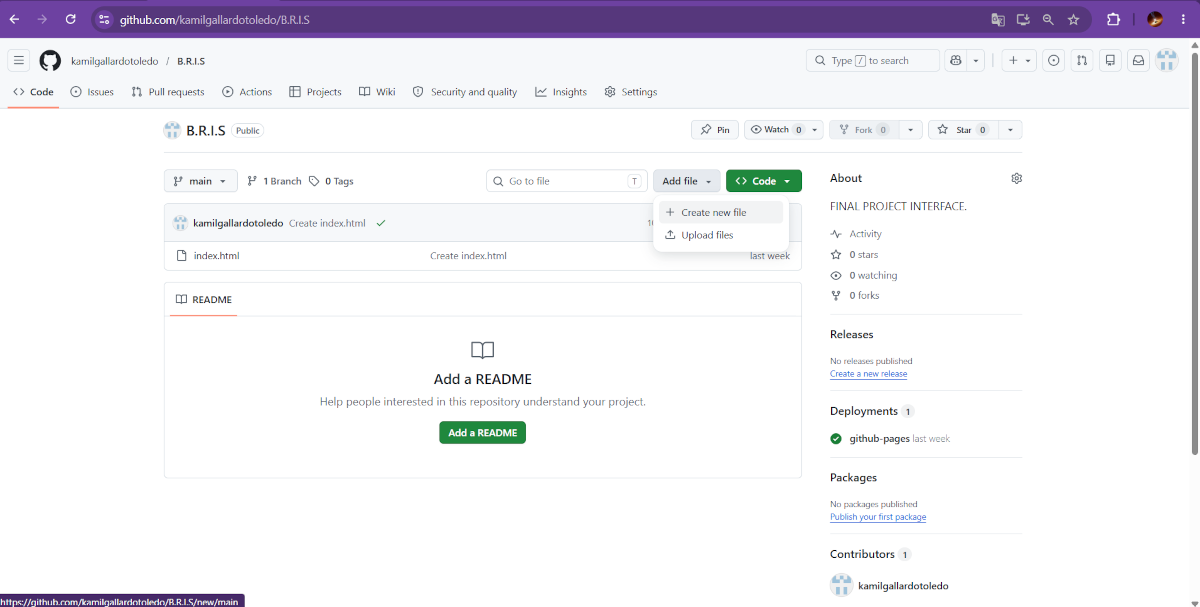This screenshot has width=1200, height=607.
Task: Pin the B.R.I.S repository
Action: pyautogui.click(x=715, y=130)
